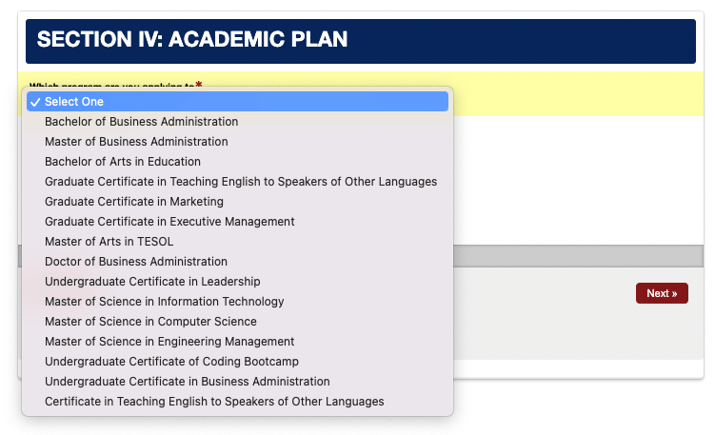Choose Master of Business Administration
The width and height of the screenshot is (715, 435).
click(237, 142)
